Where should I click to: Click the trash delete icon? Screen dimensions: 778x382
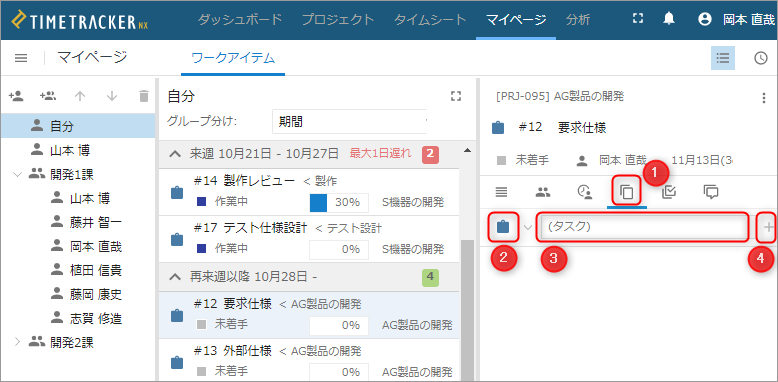(143, 96)
